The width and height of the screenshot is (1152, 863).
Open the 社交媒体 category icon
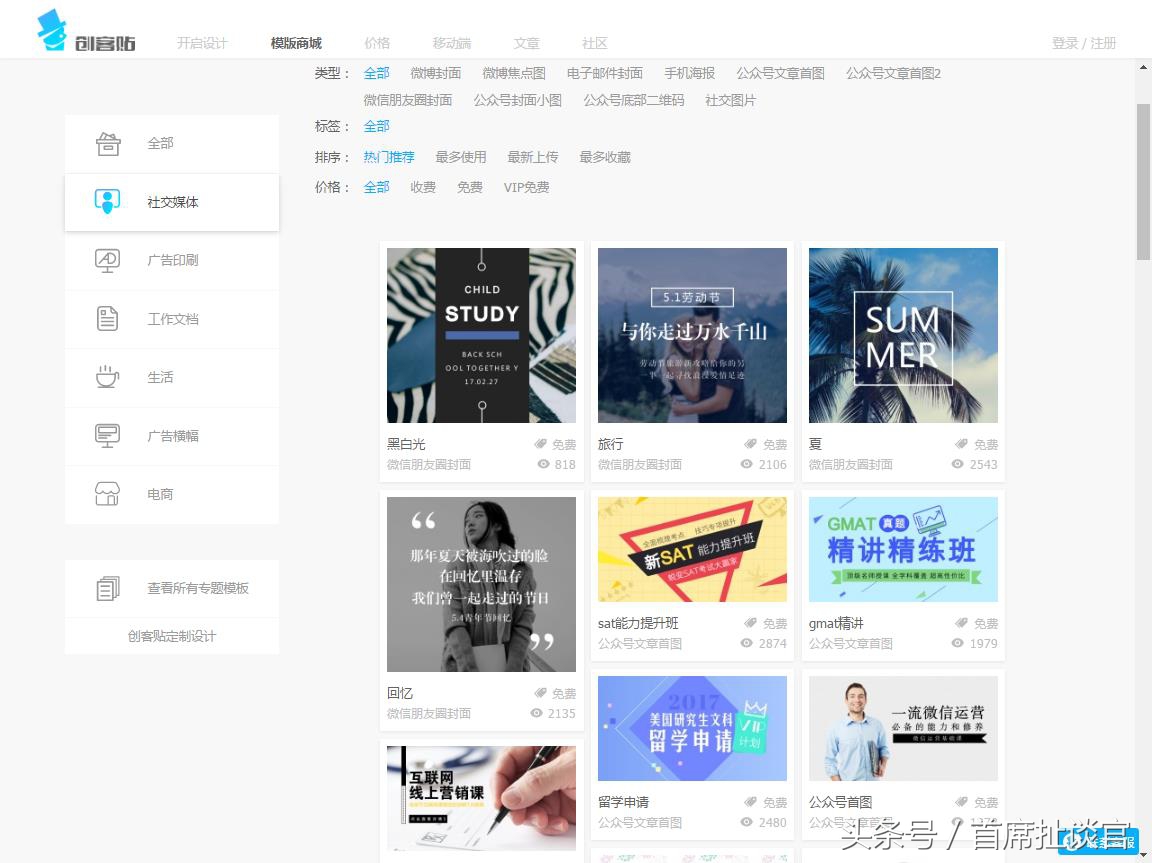[x=107, y=201]
